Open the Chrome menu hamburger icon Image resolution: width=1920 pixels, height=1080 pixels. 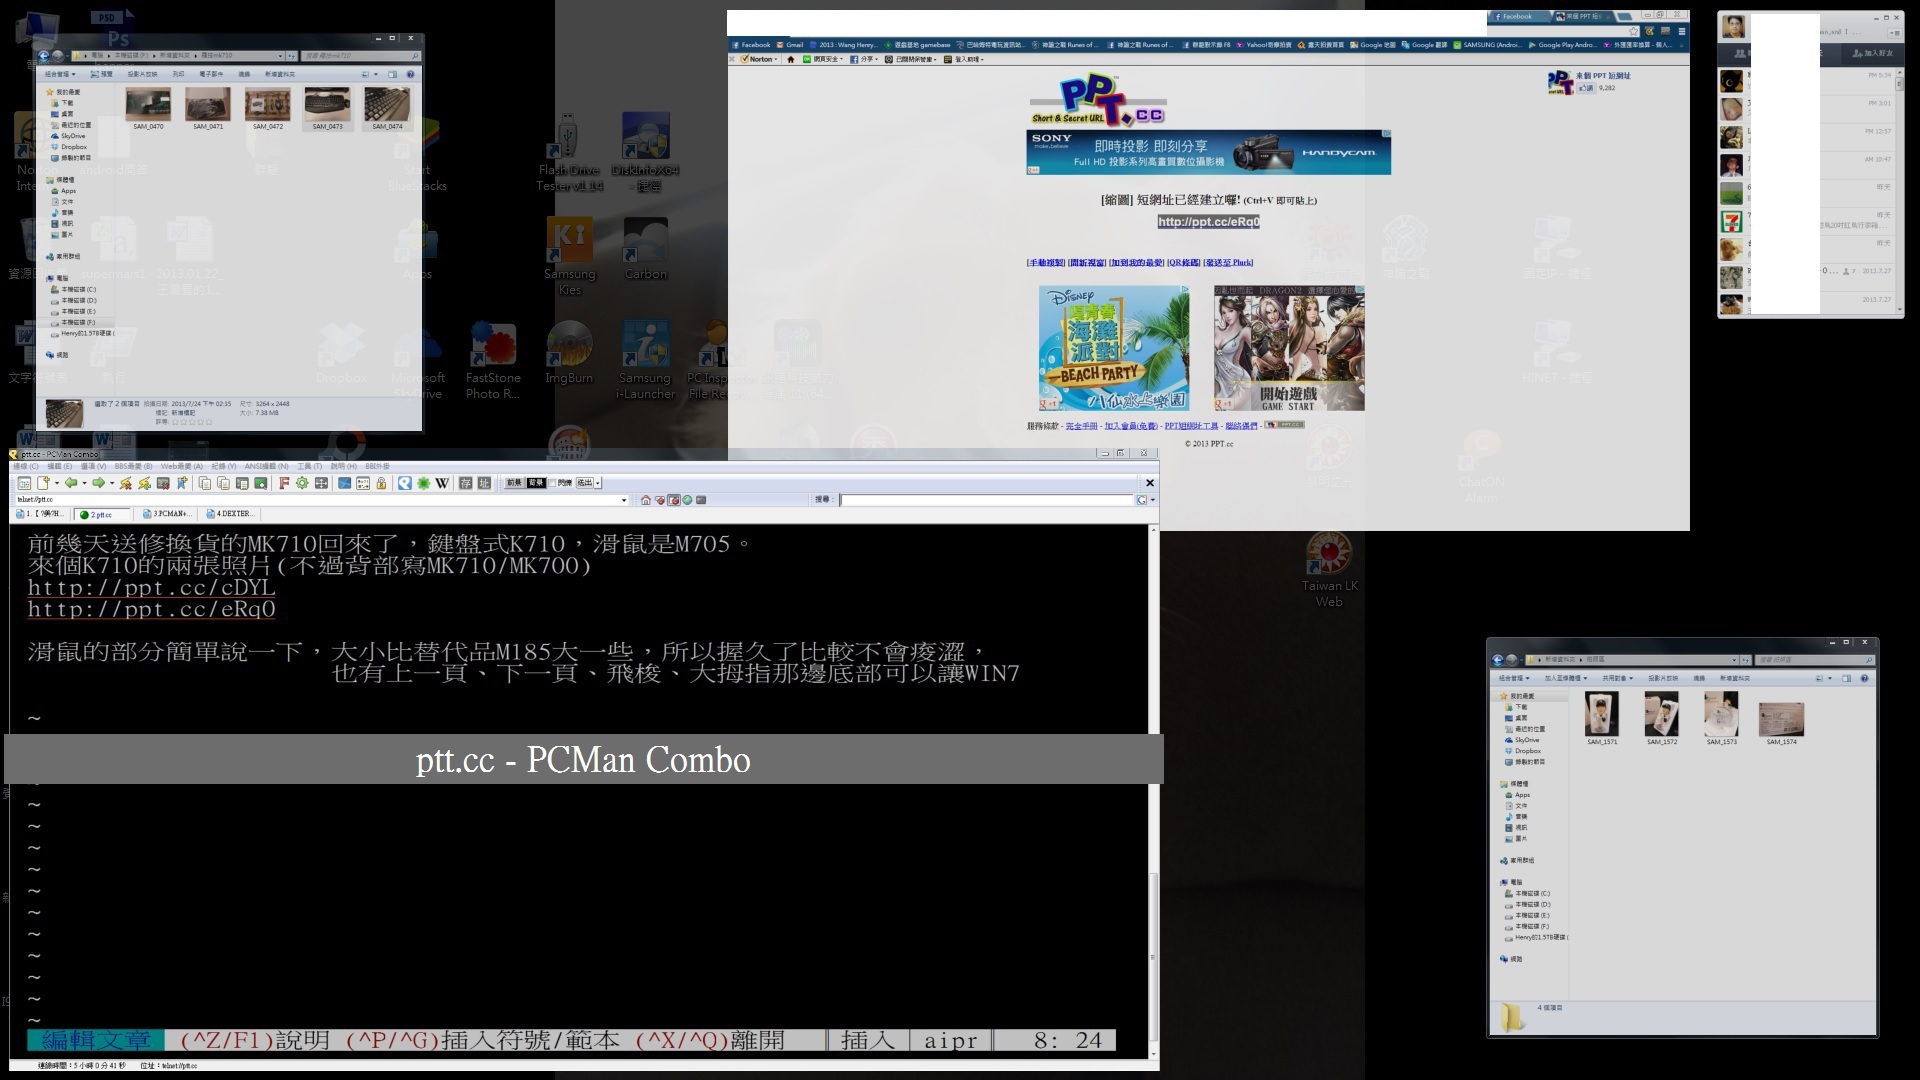(x=1682, y=31)
